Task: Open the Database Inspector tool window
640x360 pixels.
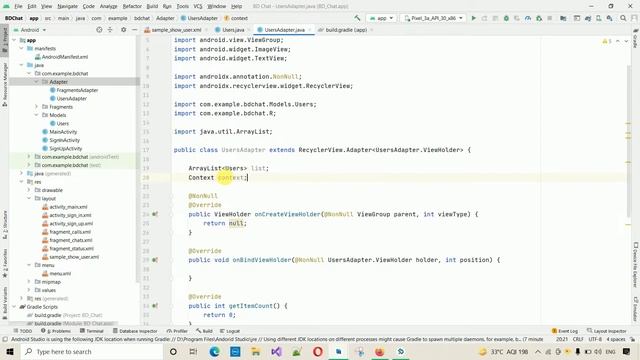Action: tap(135, 331)
